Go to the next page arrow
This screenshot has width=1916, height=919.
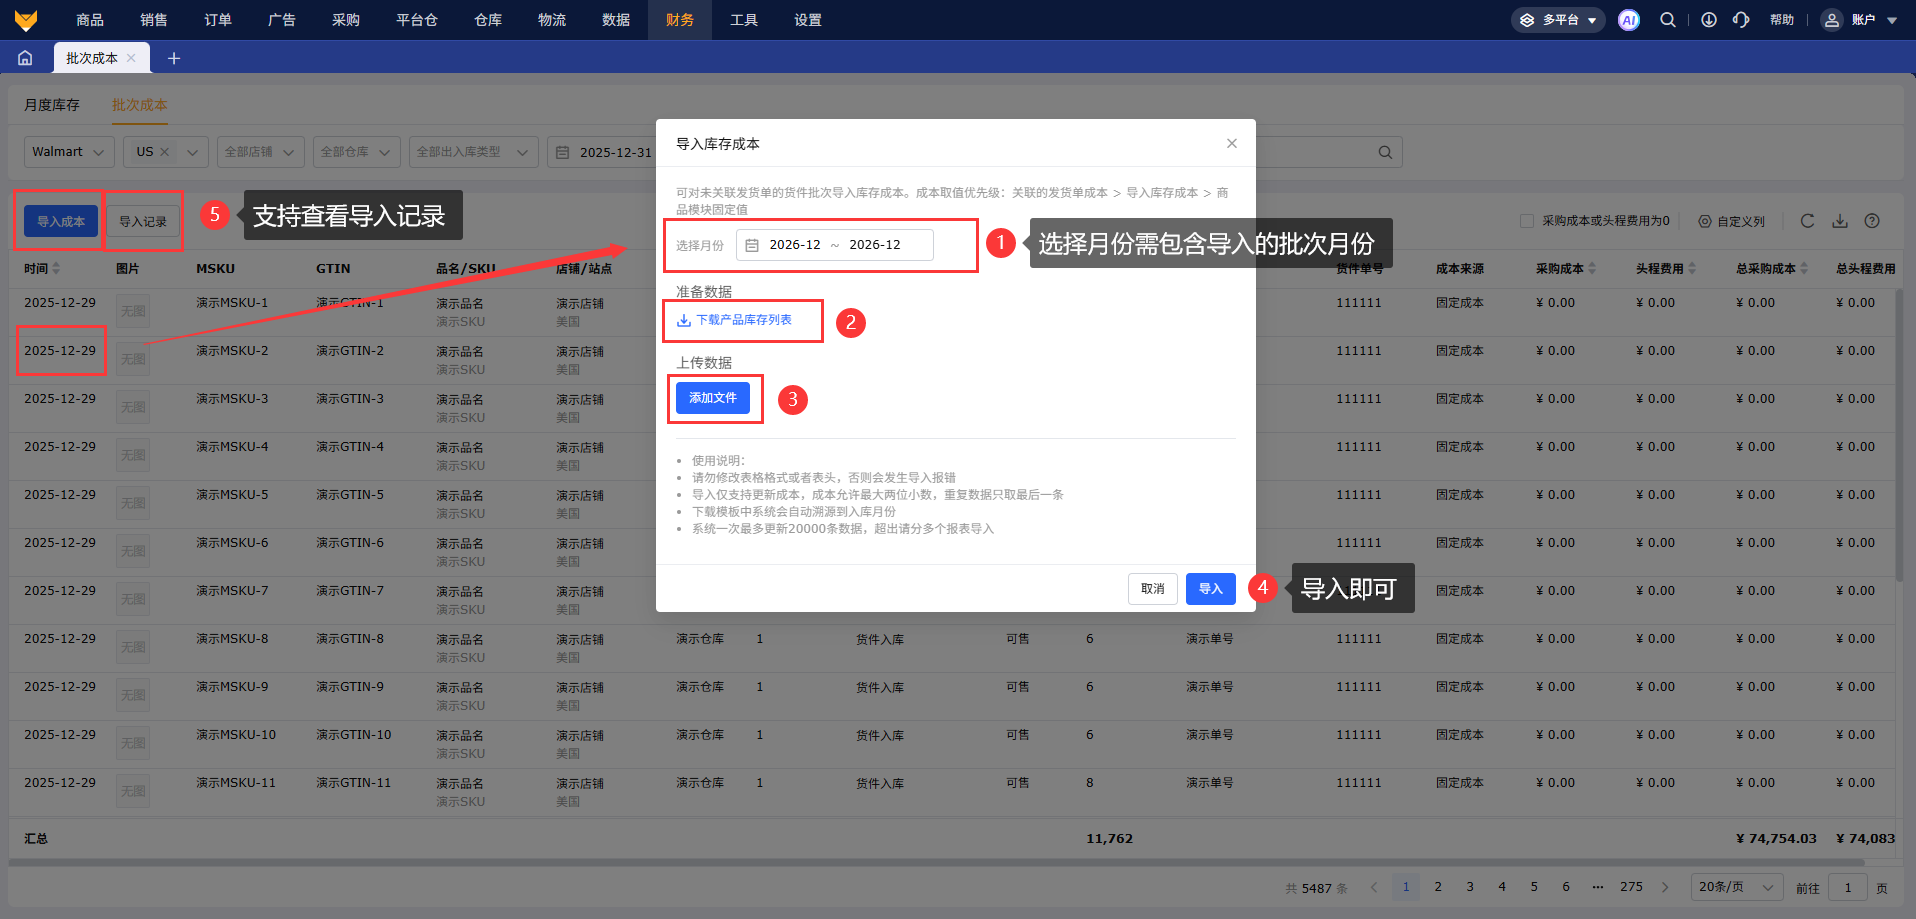[1665, 887]
